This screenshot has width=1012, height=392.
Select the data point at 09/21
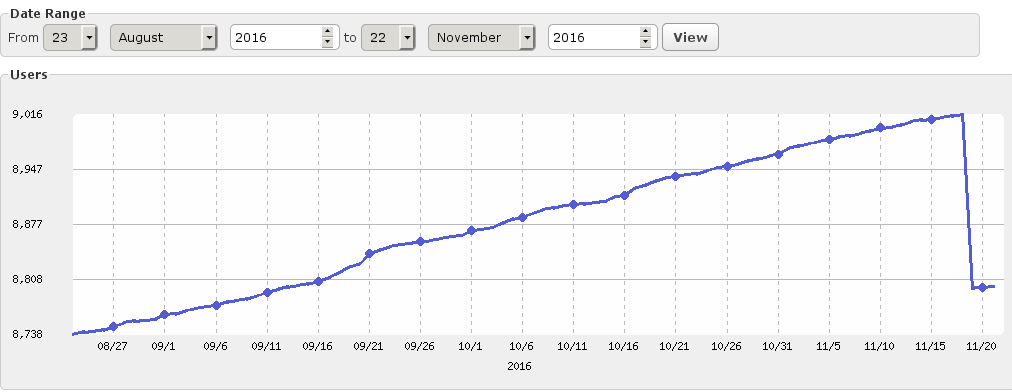pyautogui.click(x=369, y=254)
